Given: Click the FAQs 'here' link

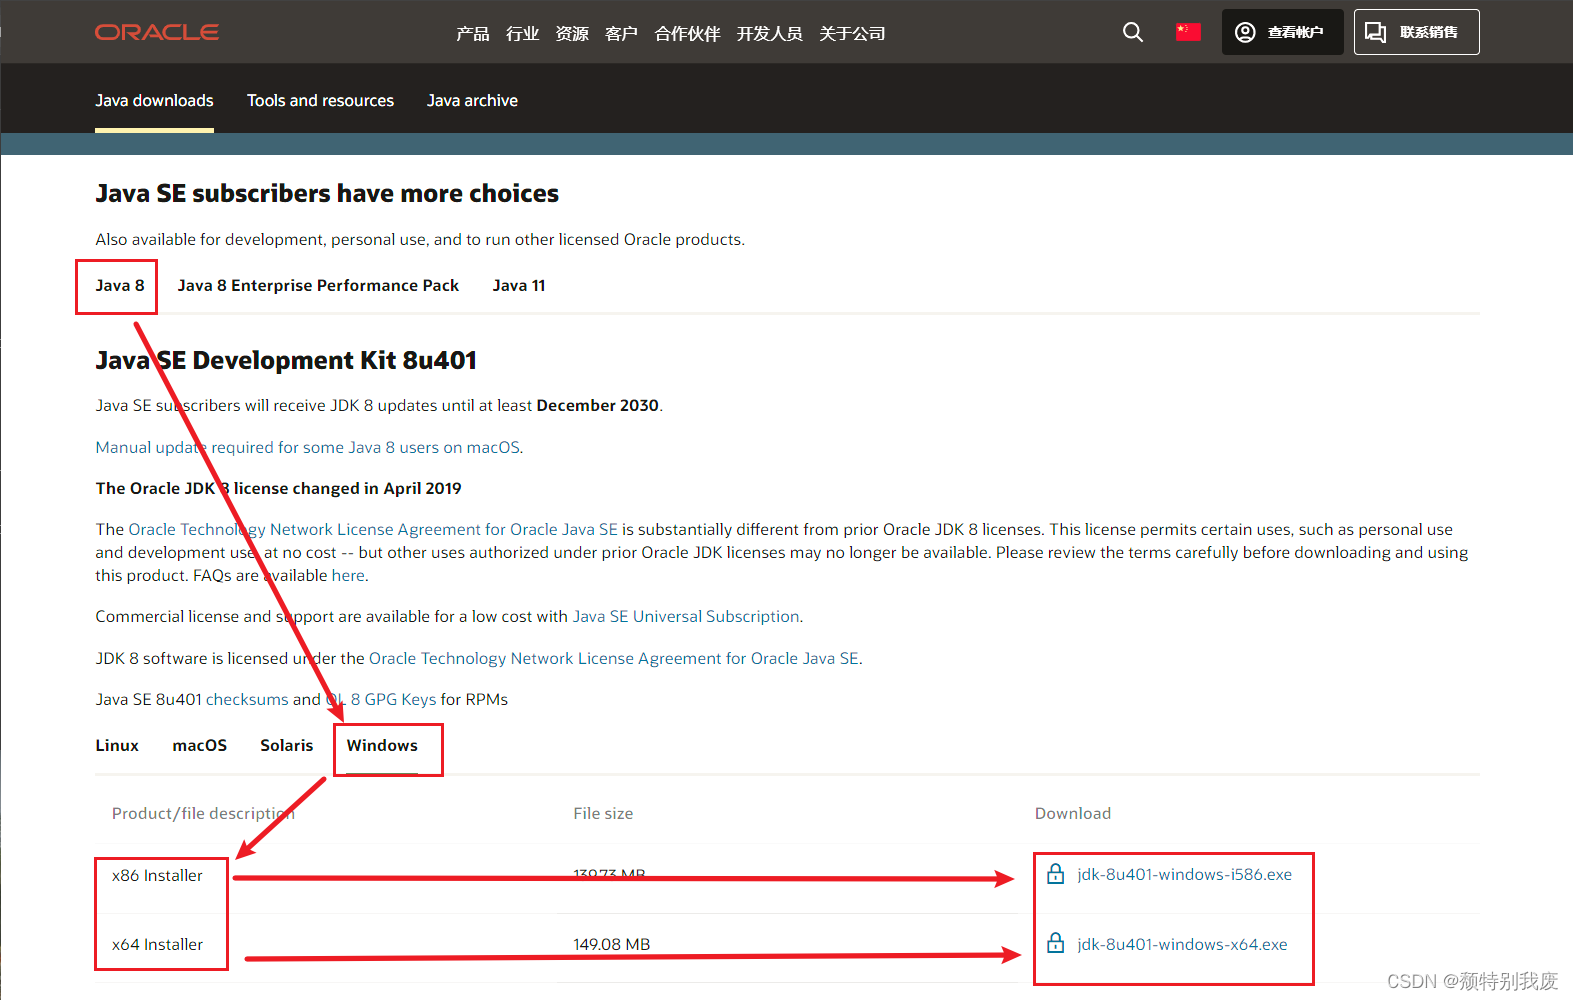Looking at the screenshot, I should click(x=348, y=575).
